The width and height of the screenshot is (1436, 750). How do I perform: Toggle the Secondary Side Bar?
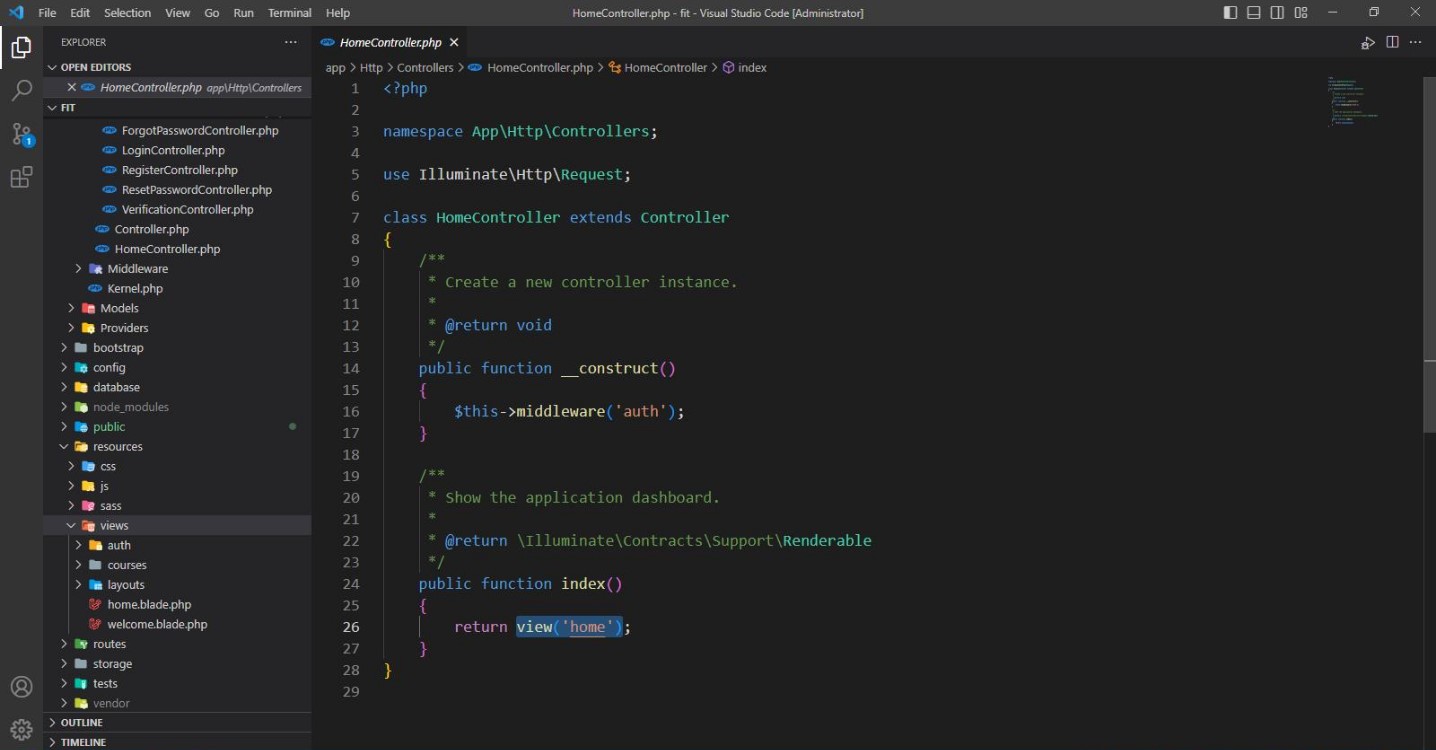(x=1278, y=13)
